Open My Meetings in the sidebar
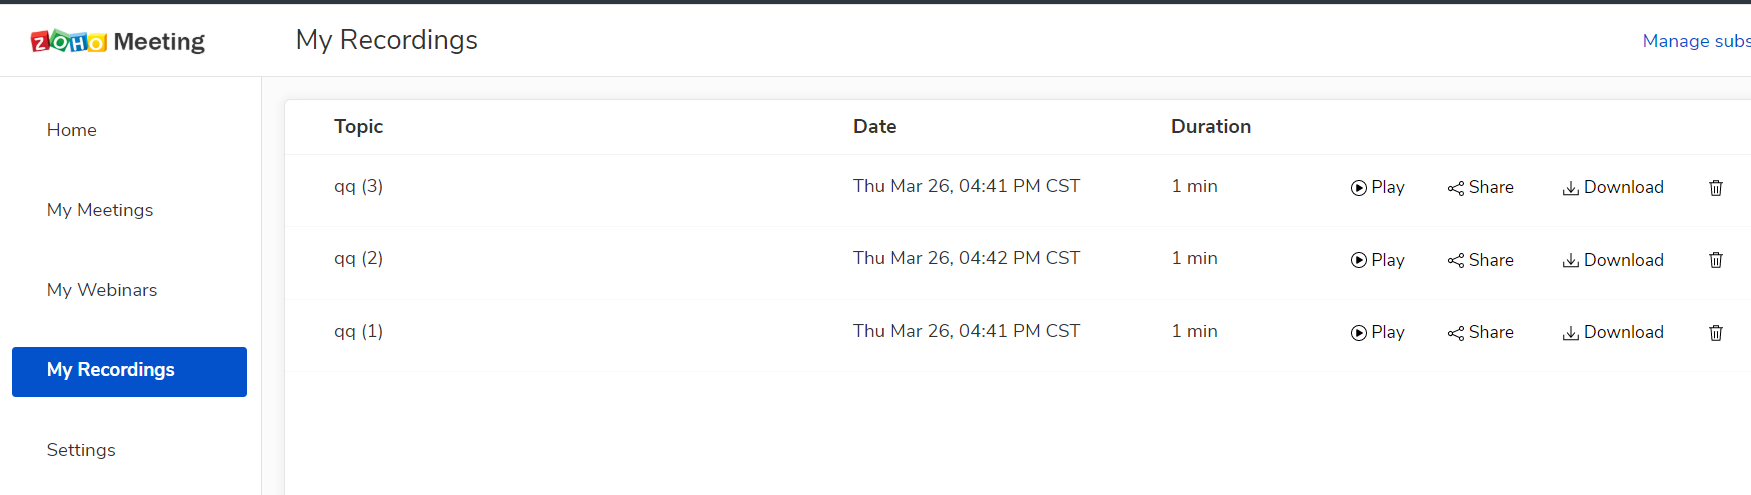 click(100, 210)
